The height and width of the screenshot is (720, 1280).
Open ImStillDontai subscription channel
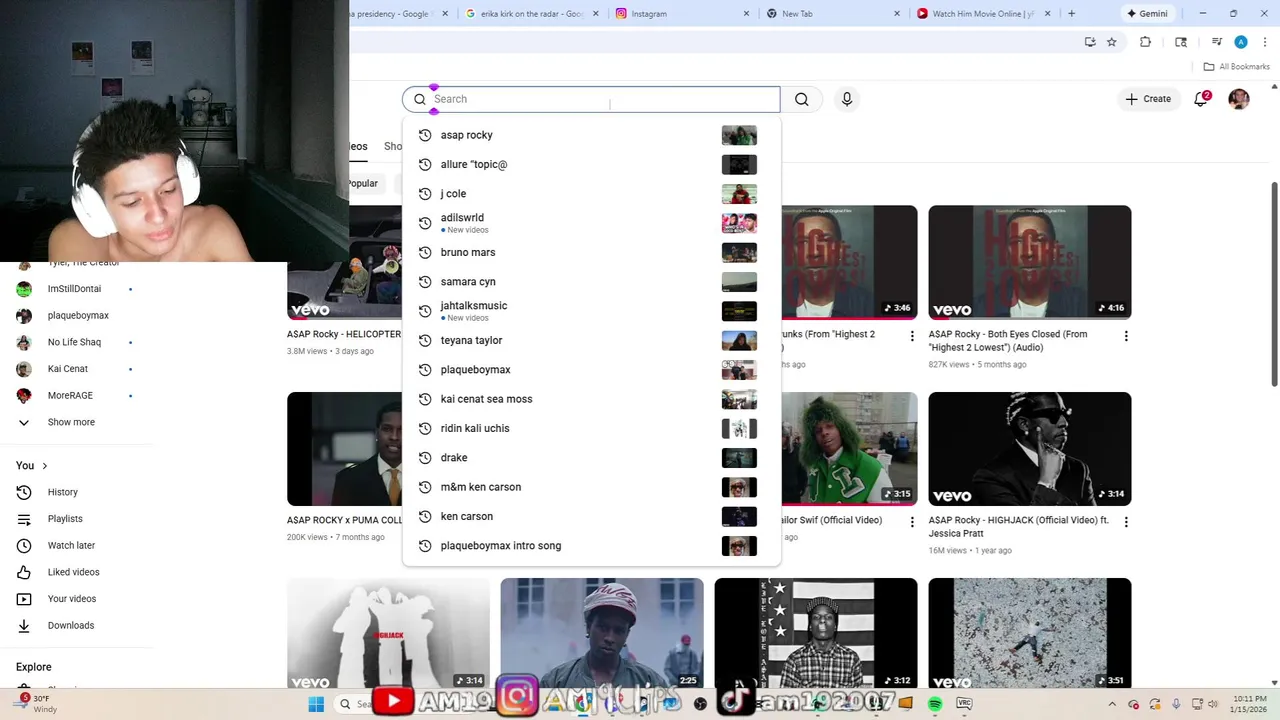pyautogui.click(x=76, y=289)
